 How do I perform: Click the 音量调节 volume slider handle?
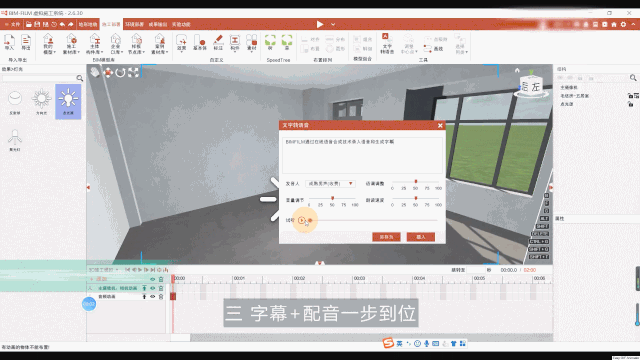coord(333,198)
